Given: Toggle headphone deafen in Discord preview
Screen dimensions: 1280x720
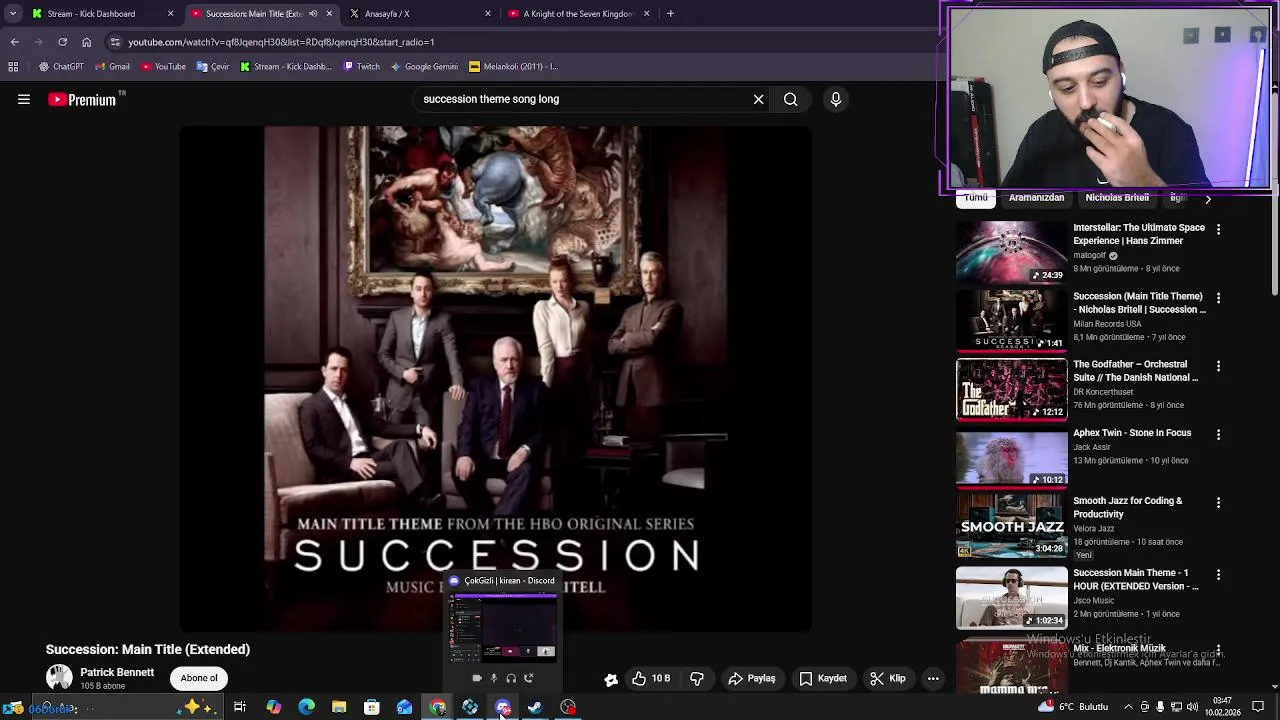Looking at the screenshot, I should coord(511,678).
